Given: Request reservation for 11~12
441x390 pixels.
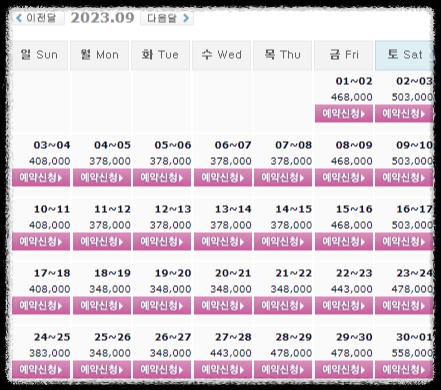Looking at the screenshot, I should pos(102,242).
